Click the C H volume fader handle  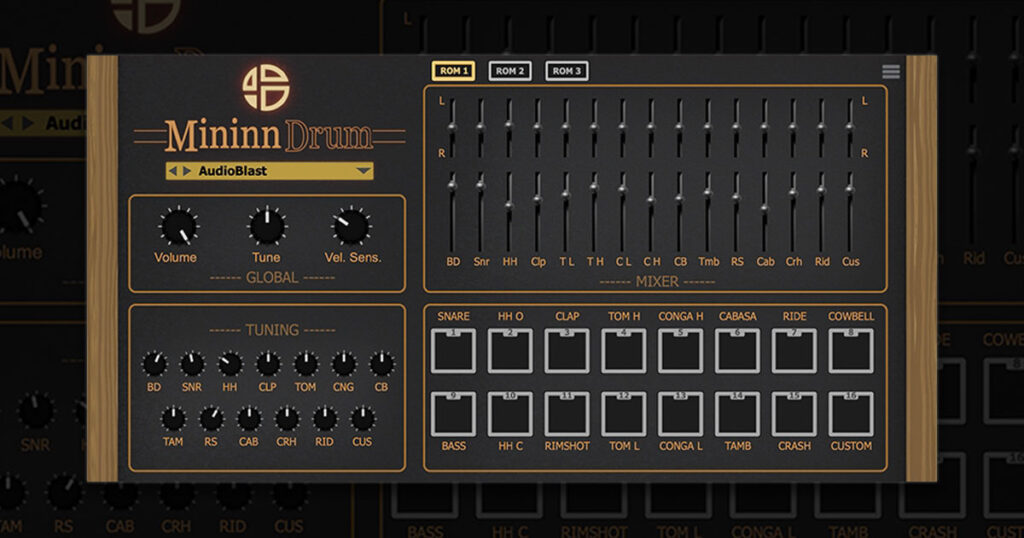[x=650, y=200]
